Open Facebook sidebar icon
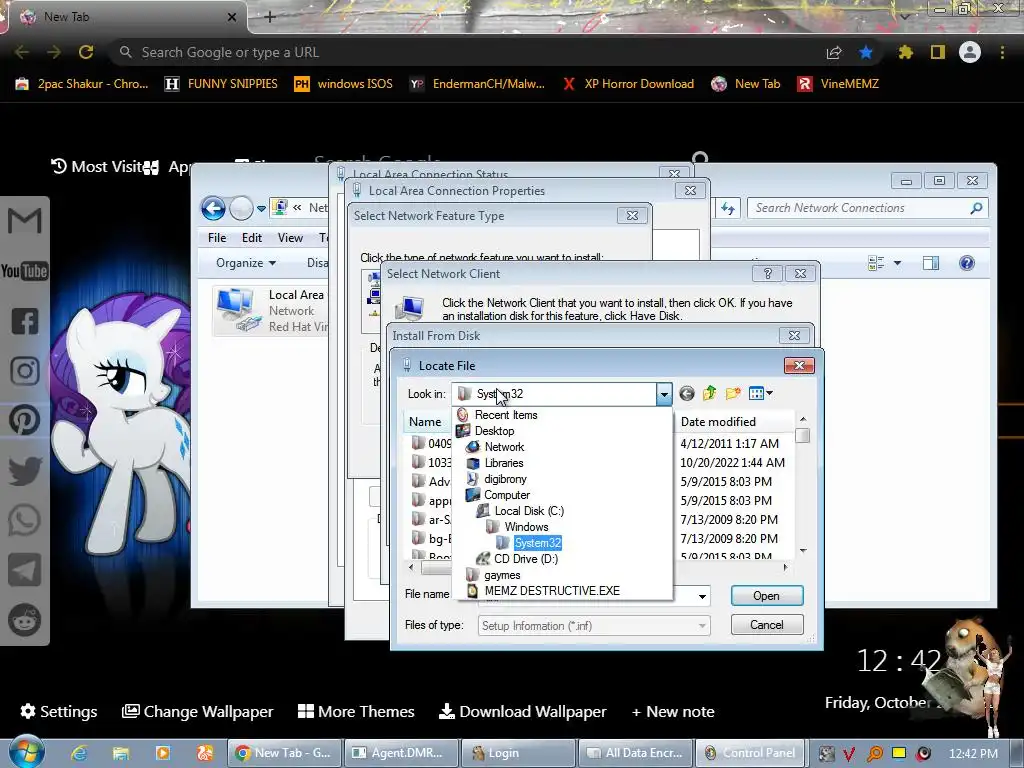1024x768 pixels. [x=25, y=321]
